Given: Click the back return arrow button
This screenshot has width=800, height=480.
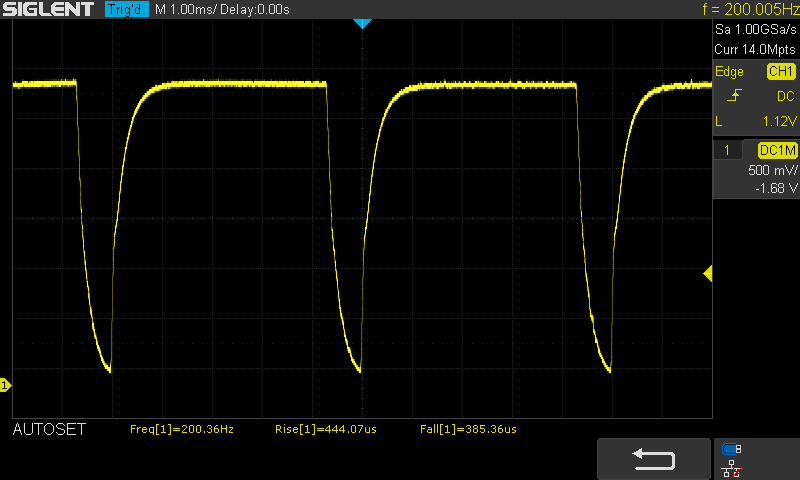Looking at the screenshot, I should click(x=654, y=459).
